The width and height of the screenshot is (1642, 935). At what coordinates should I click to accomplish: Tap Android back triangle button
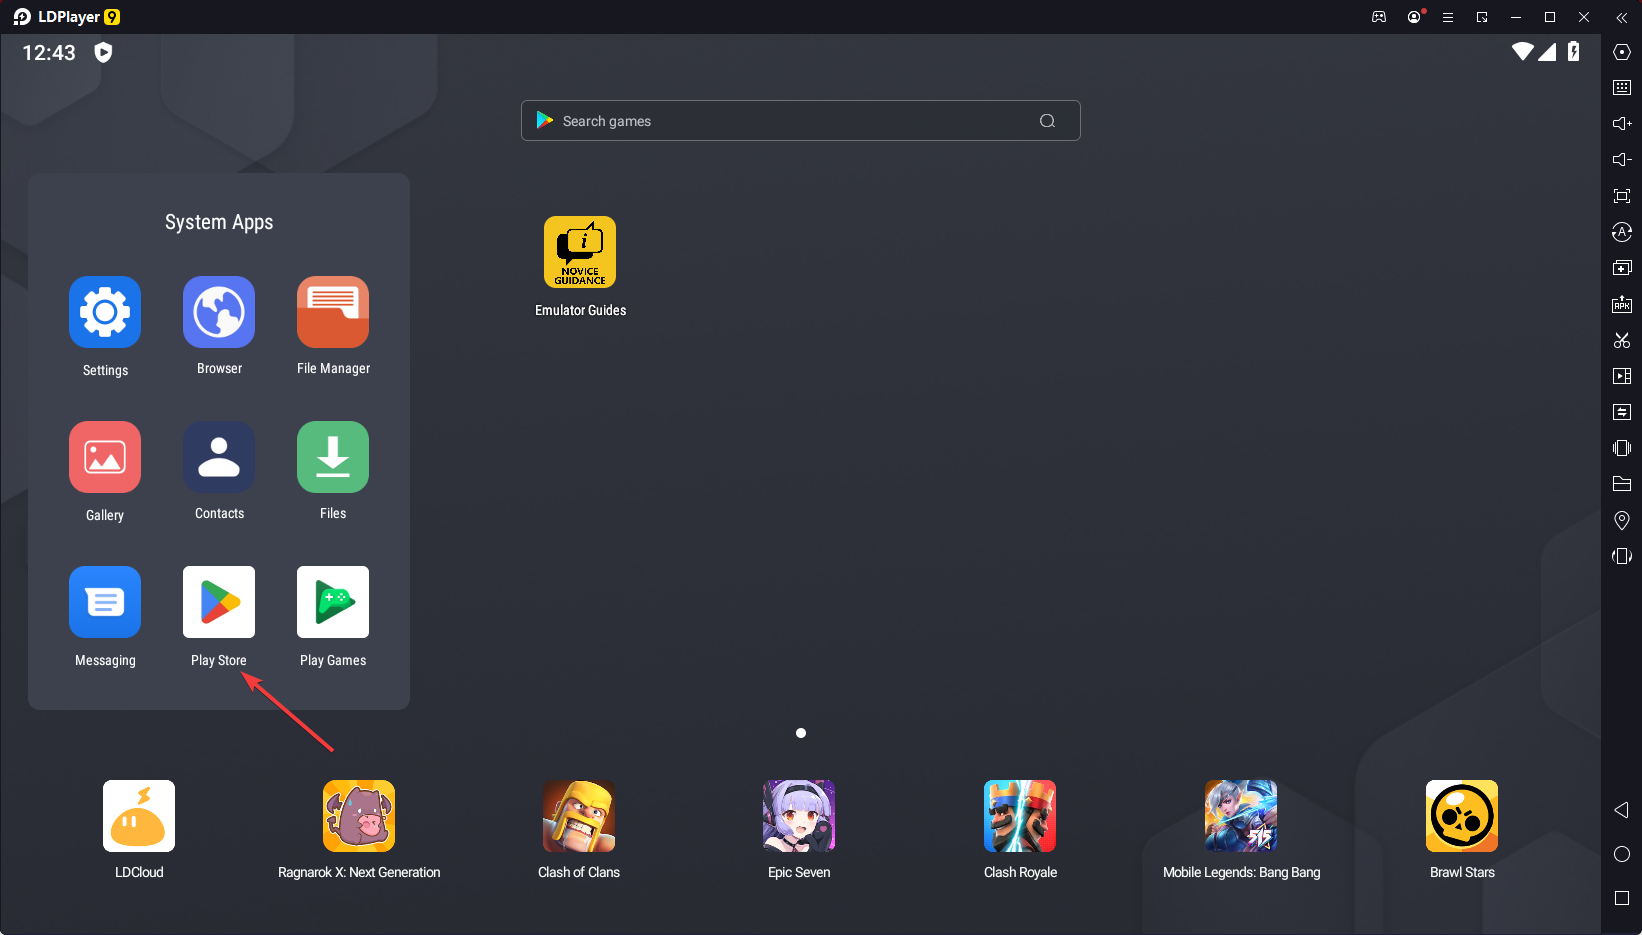coord(1622,810)
